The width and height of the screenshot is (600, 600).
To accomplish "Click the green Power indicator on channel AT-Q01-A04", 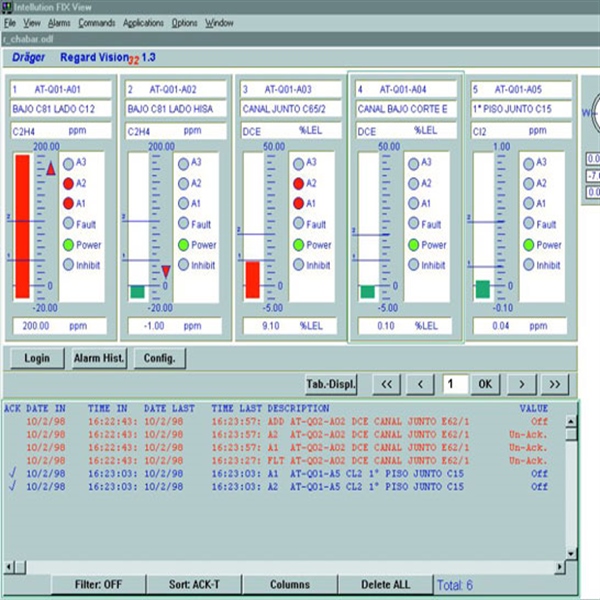I will click(x=412, y=245).
